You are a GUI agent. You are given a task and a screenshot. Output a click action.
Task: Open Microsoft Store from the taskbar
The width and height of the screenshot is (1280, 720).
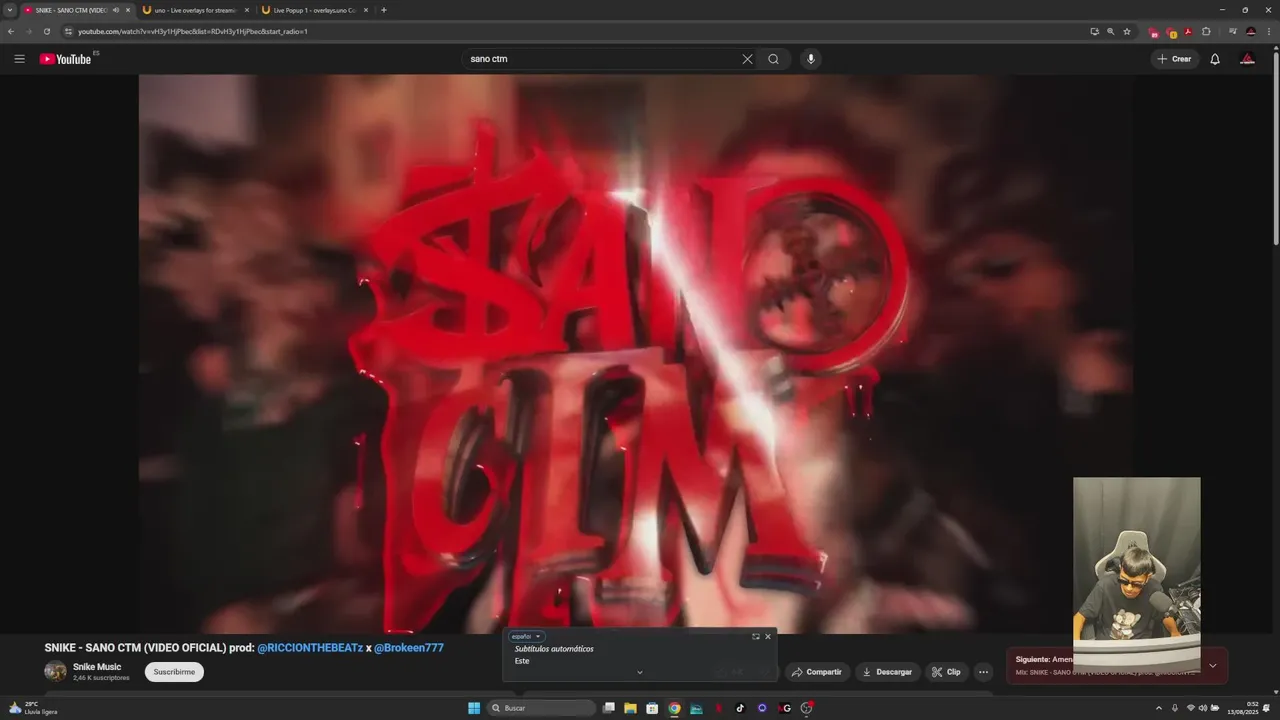click(652, 708)
